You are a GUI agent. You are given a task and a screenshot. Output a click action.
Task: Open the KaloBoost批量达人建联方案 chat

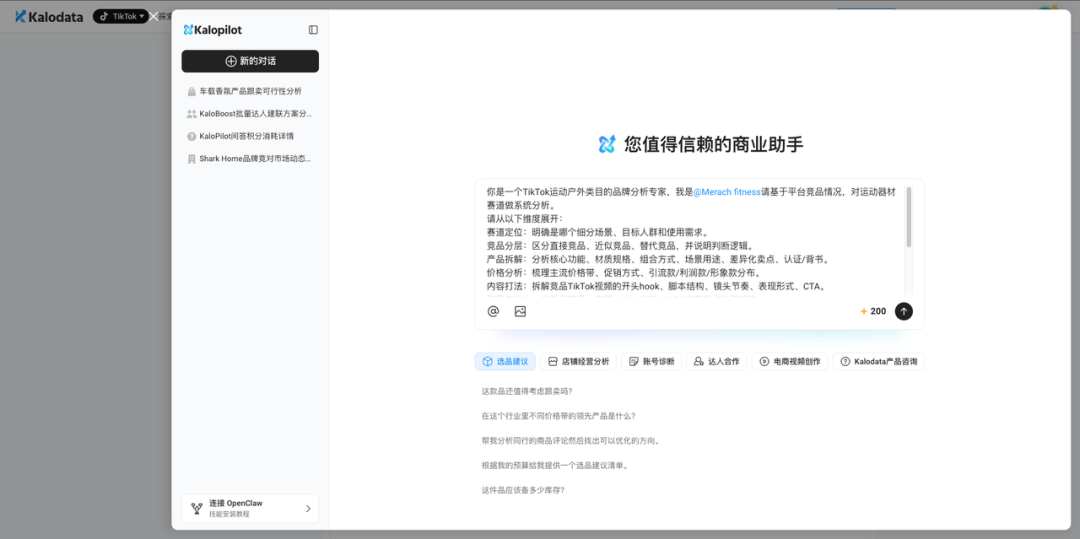click(250, 114)
